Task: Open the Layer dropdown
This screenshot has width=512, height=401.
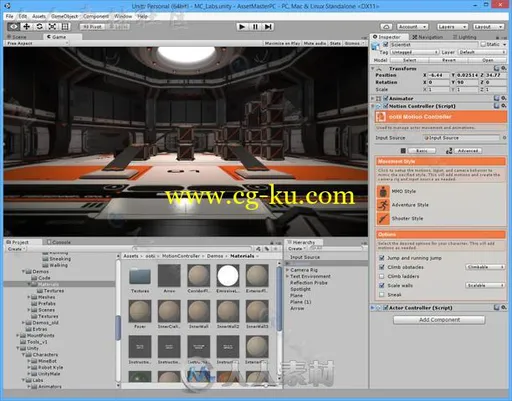Action: (482, 52)
